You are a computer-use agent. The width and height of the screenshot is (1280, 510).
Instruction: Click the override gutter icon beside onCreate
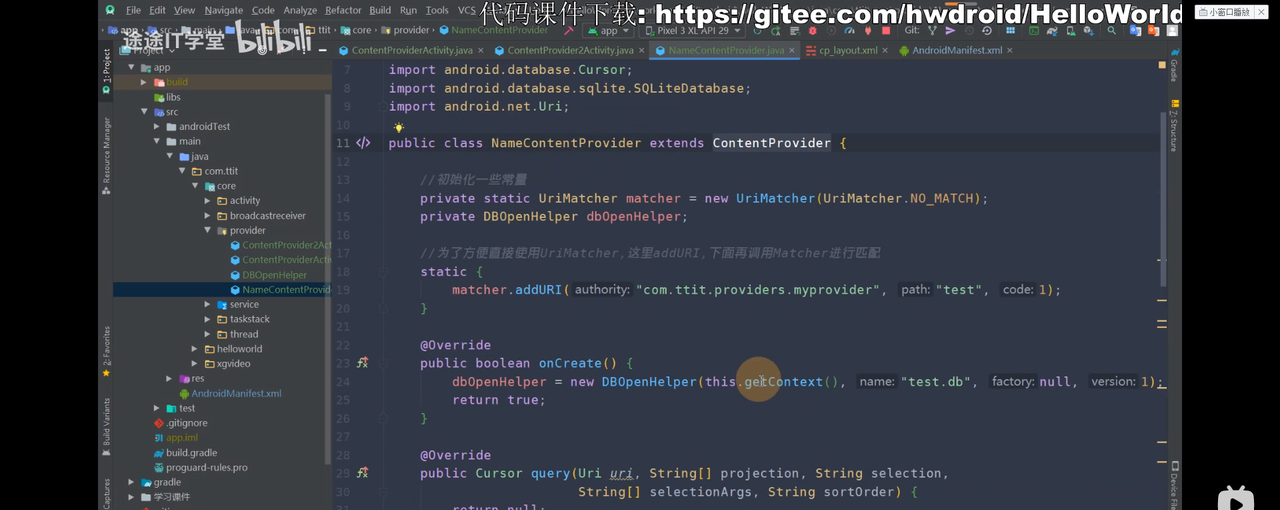coord(362,363)
